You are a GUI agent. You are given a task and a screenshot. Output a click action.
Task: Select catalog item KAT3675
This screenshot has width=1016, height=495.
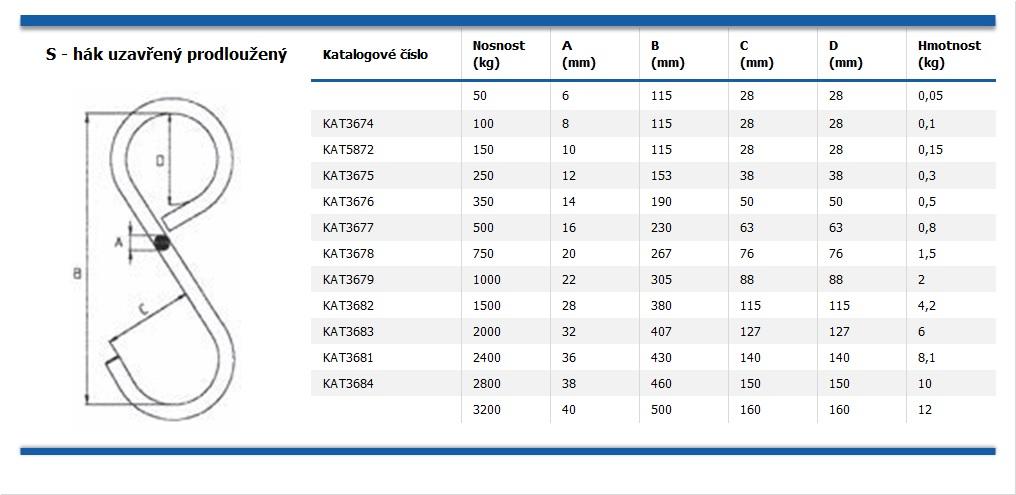tap(346, 175)
